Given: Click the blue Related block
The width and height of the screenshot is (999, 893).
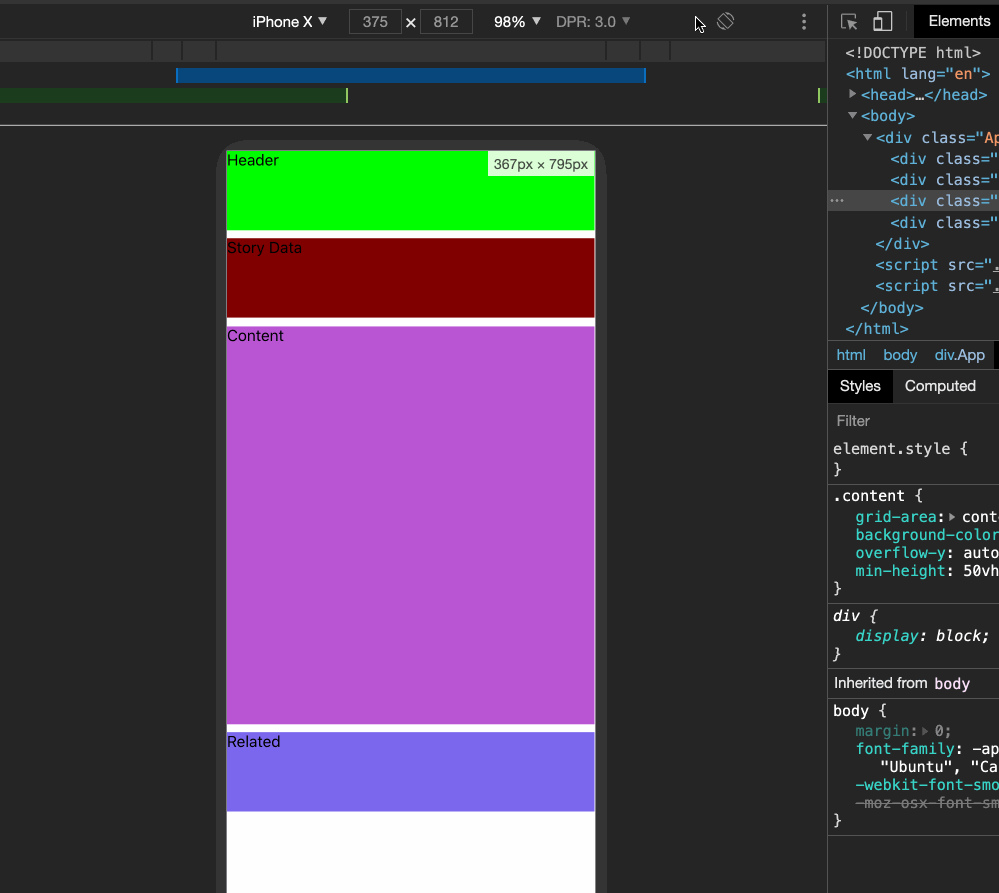Looking at the screenshot, I should tap(411, 771).
